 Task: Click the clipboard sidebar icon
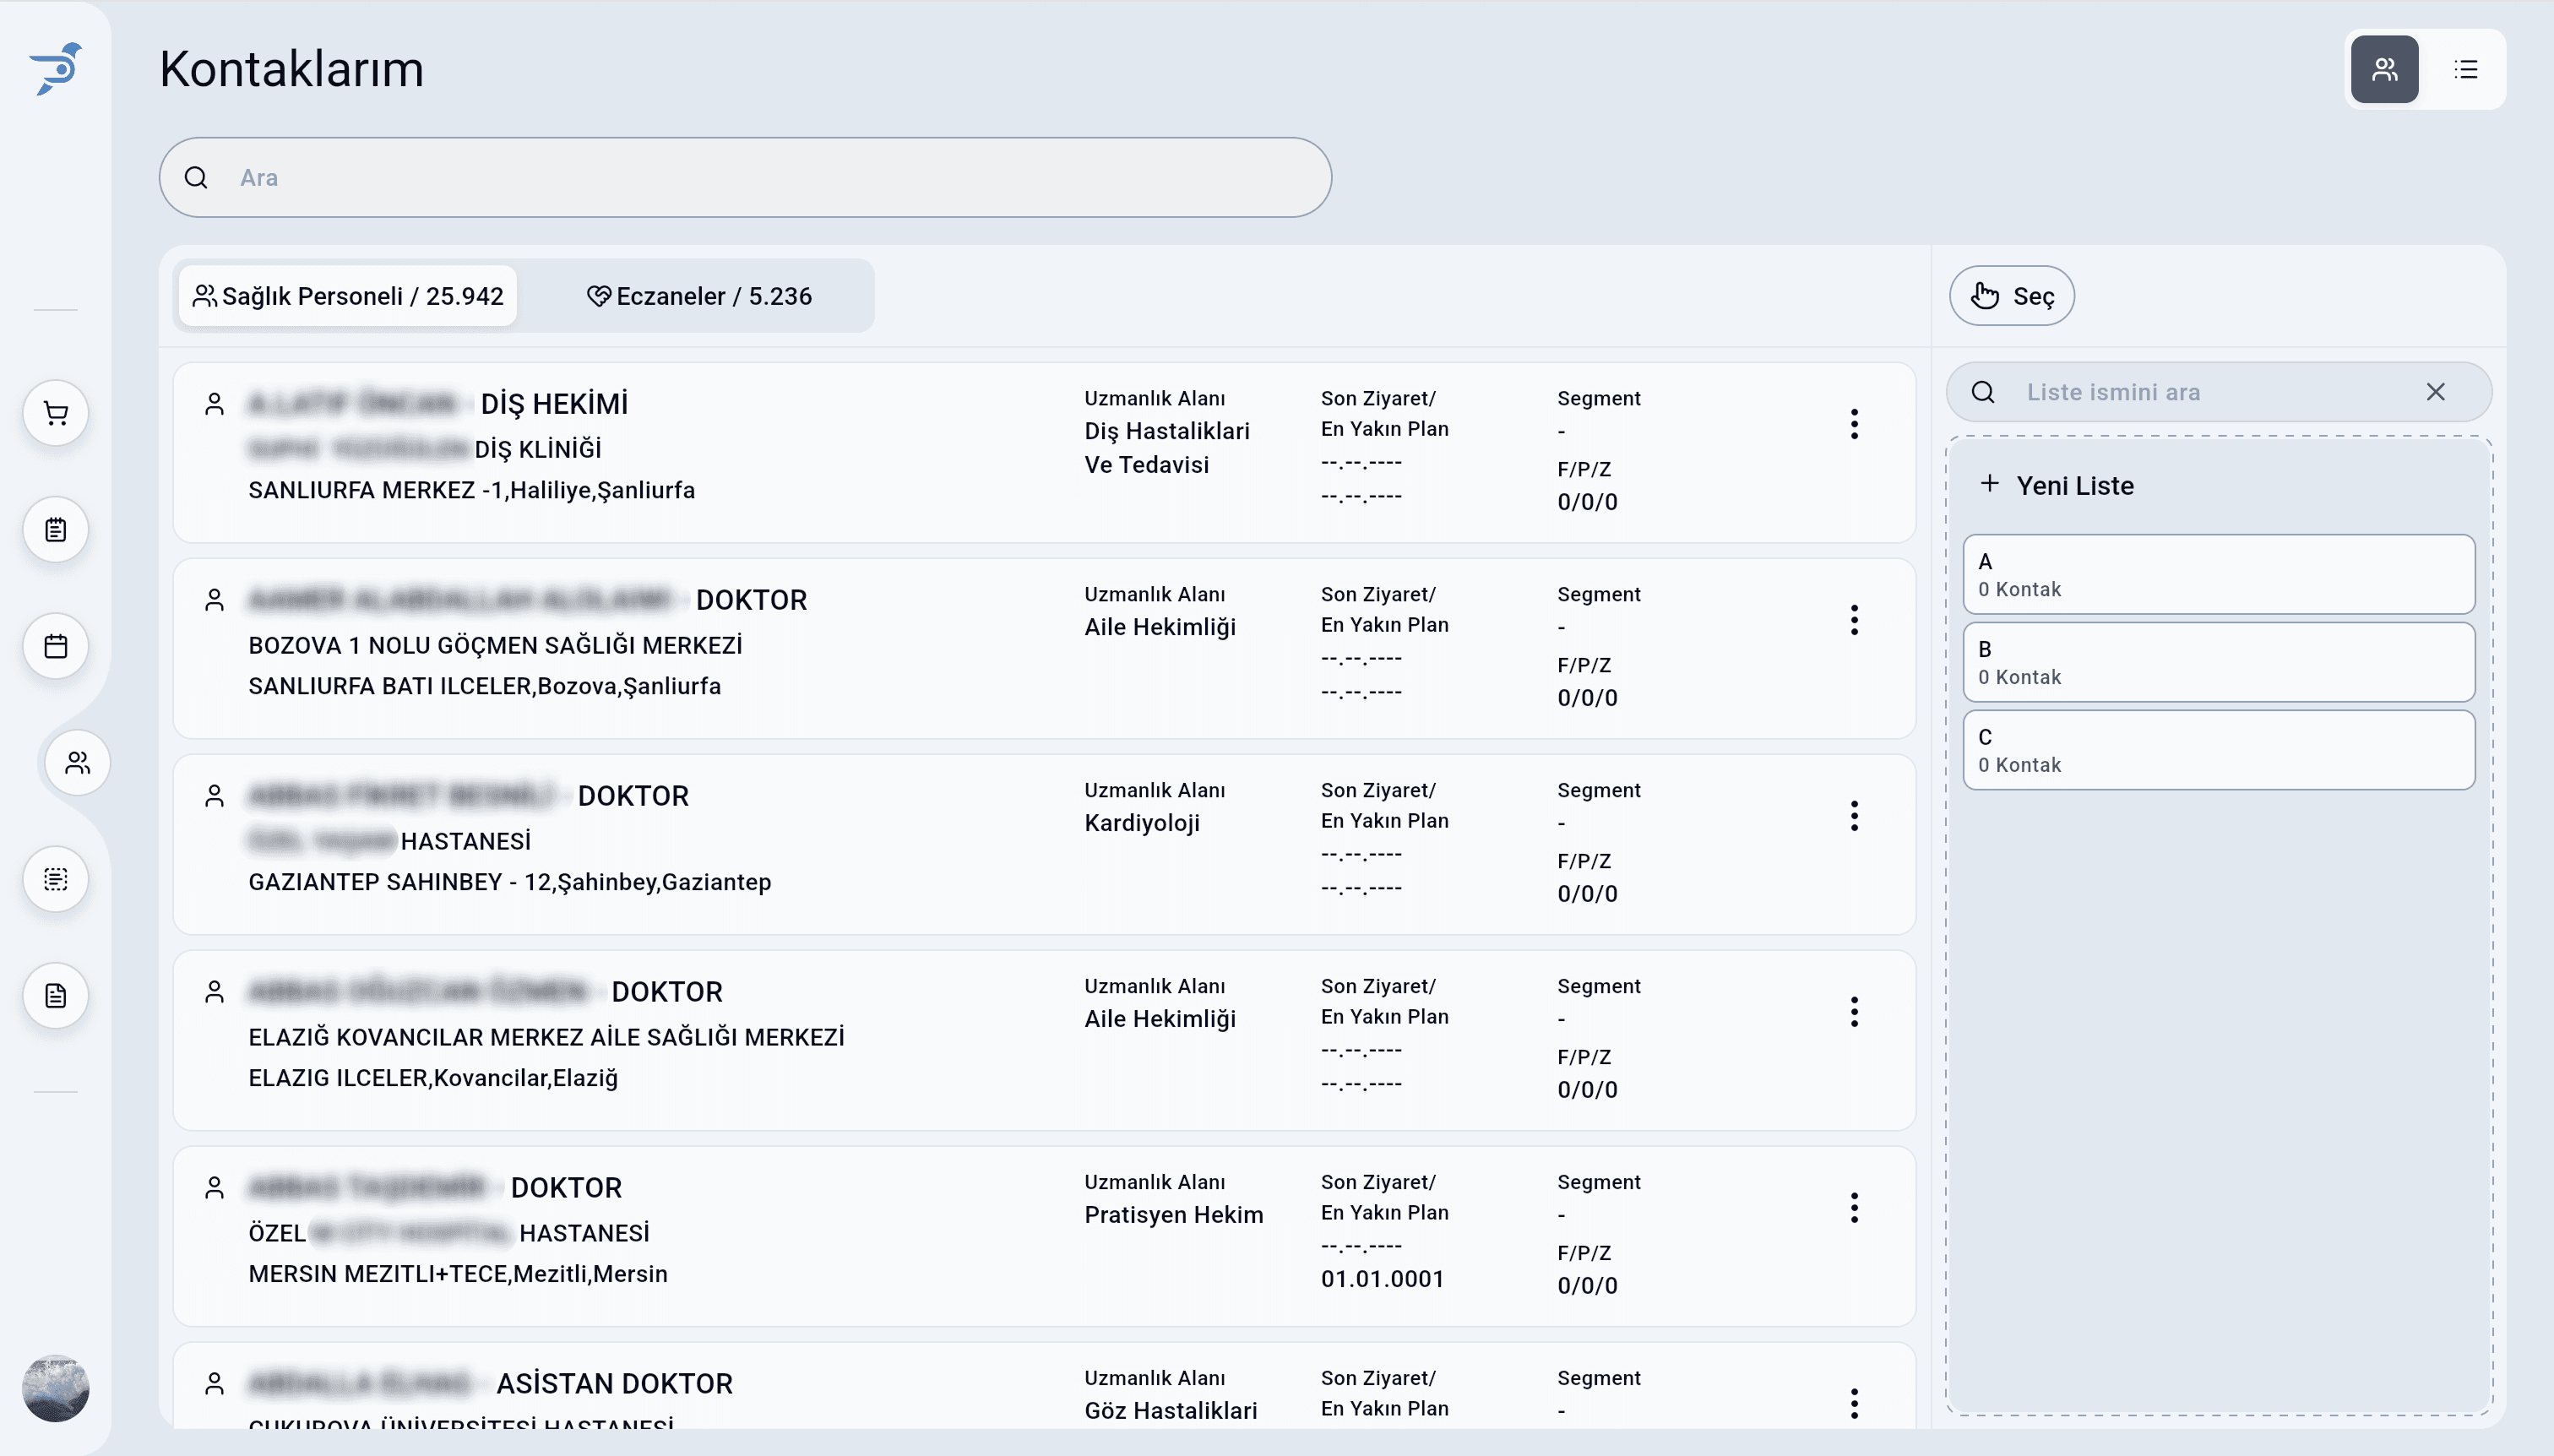tap(56, 529)
